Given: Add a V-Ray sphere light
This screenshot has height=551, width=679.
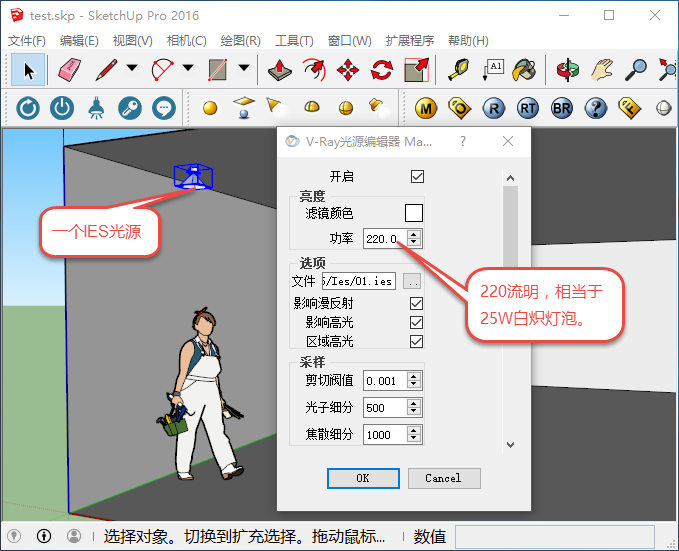Looking at the screenshot, I should [346, 108].
